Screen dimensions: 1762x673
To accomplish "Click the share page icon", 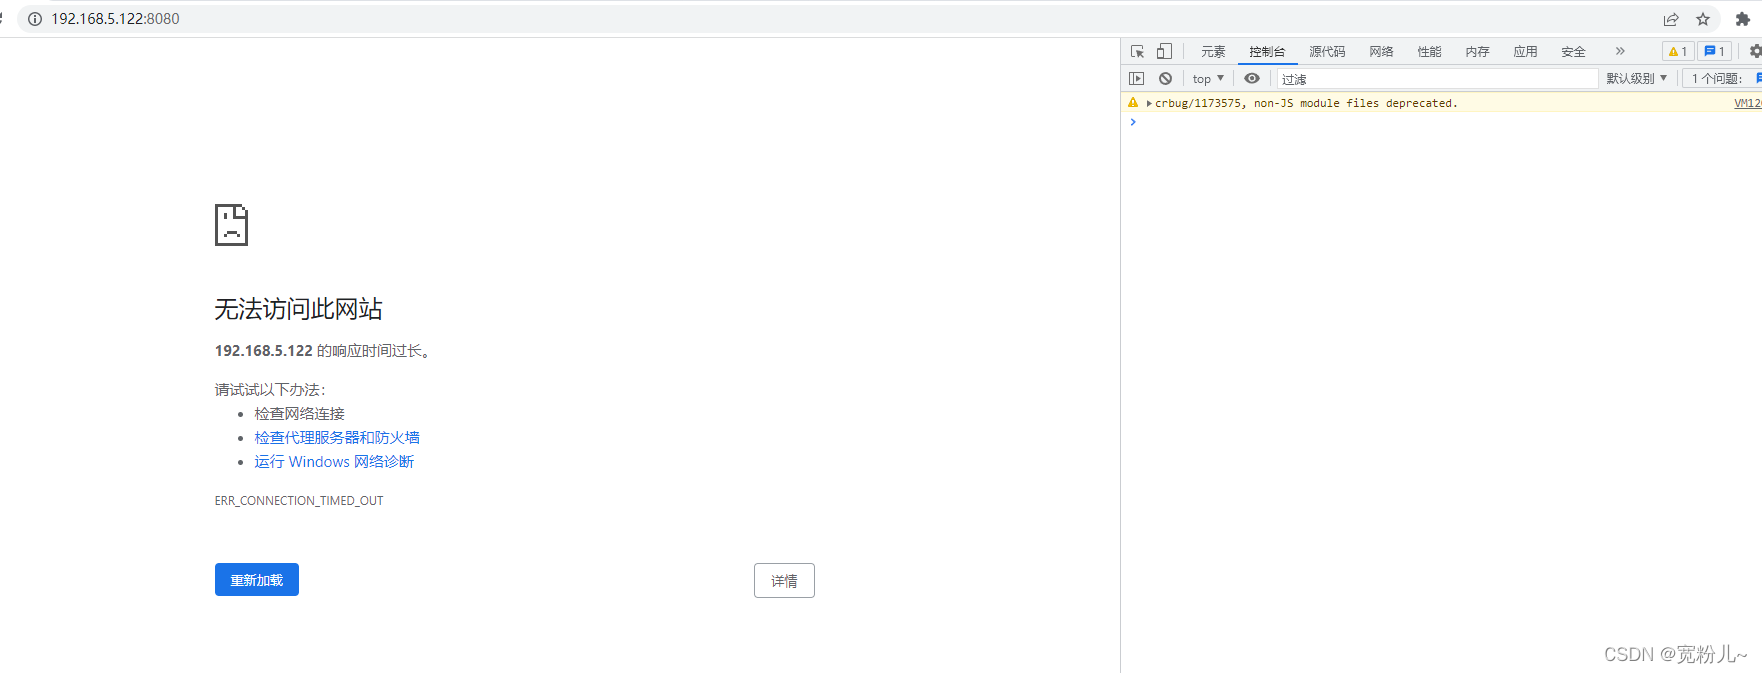I will (1671, 19).
